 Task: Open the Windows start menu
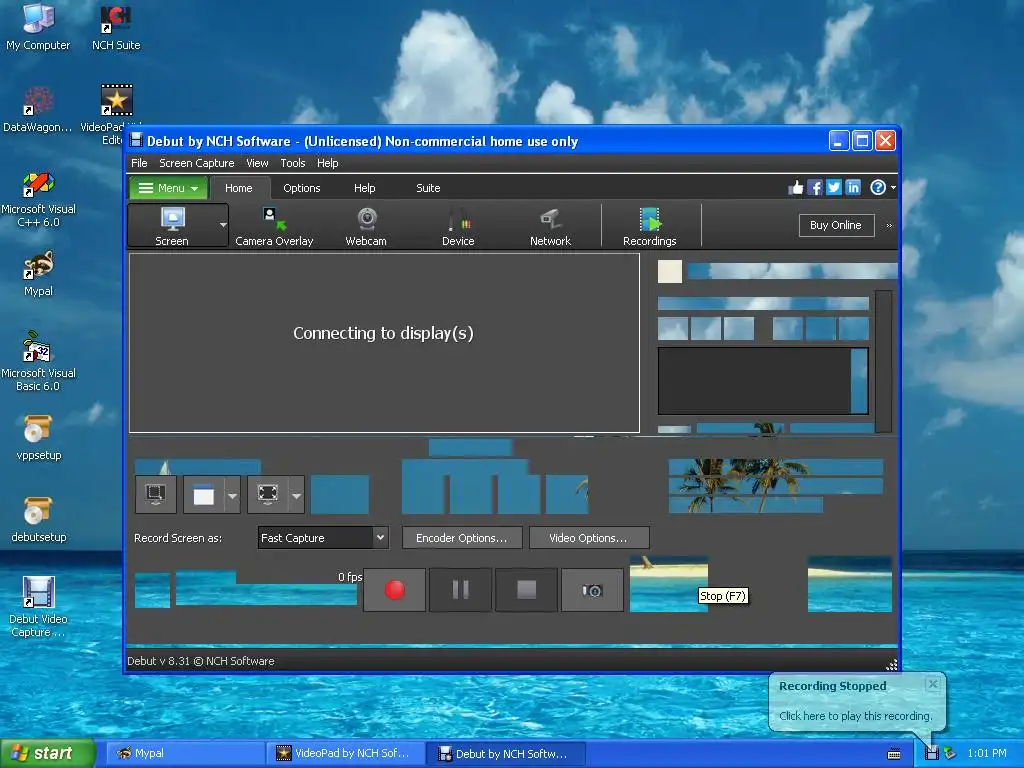(x=47, y=753)
